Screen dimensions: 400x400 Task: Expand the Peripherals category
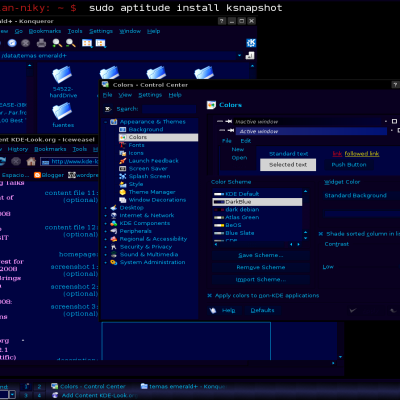[106, 231]
